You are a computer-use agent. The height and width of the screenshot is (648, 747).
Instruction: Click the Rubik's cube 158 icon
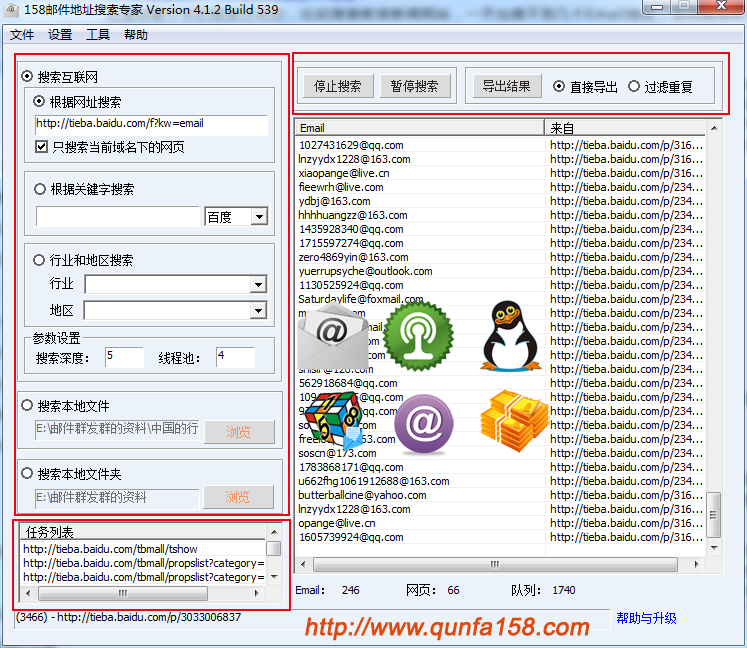click(x=333, y=419)
